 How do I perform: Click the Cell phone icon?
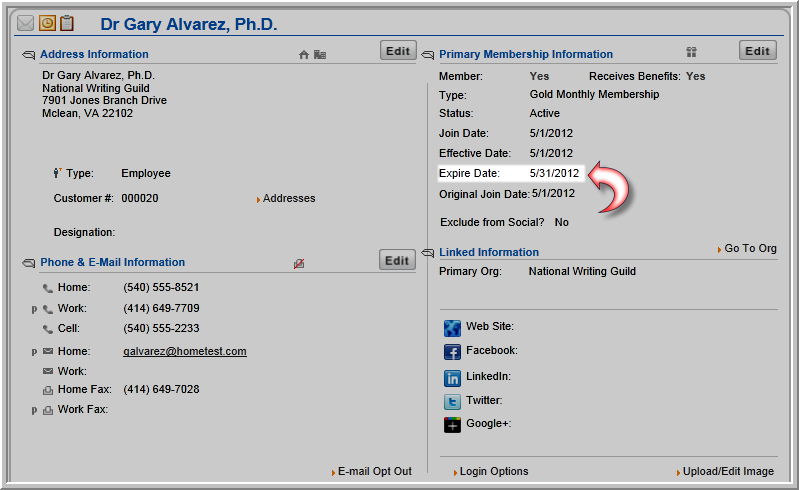pyautogui.click(x=47, y=329)
